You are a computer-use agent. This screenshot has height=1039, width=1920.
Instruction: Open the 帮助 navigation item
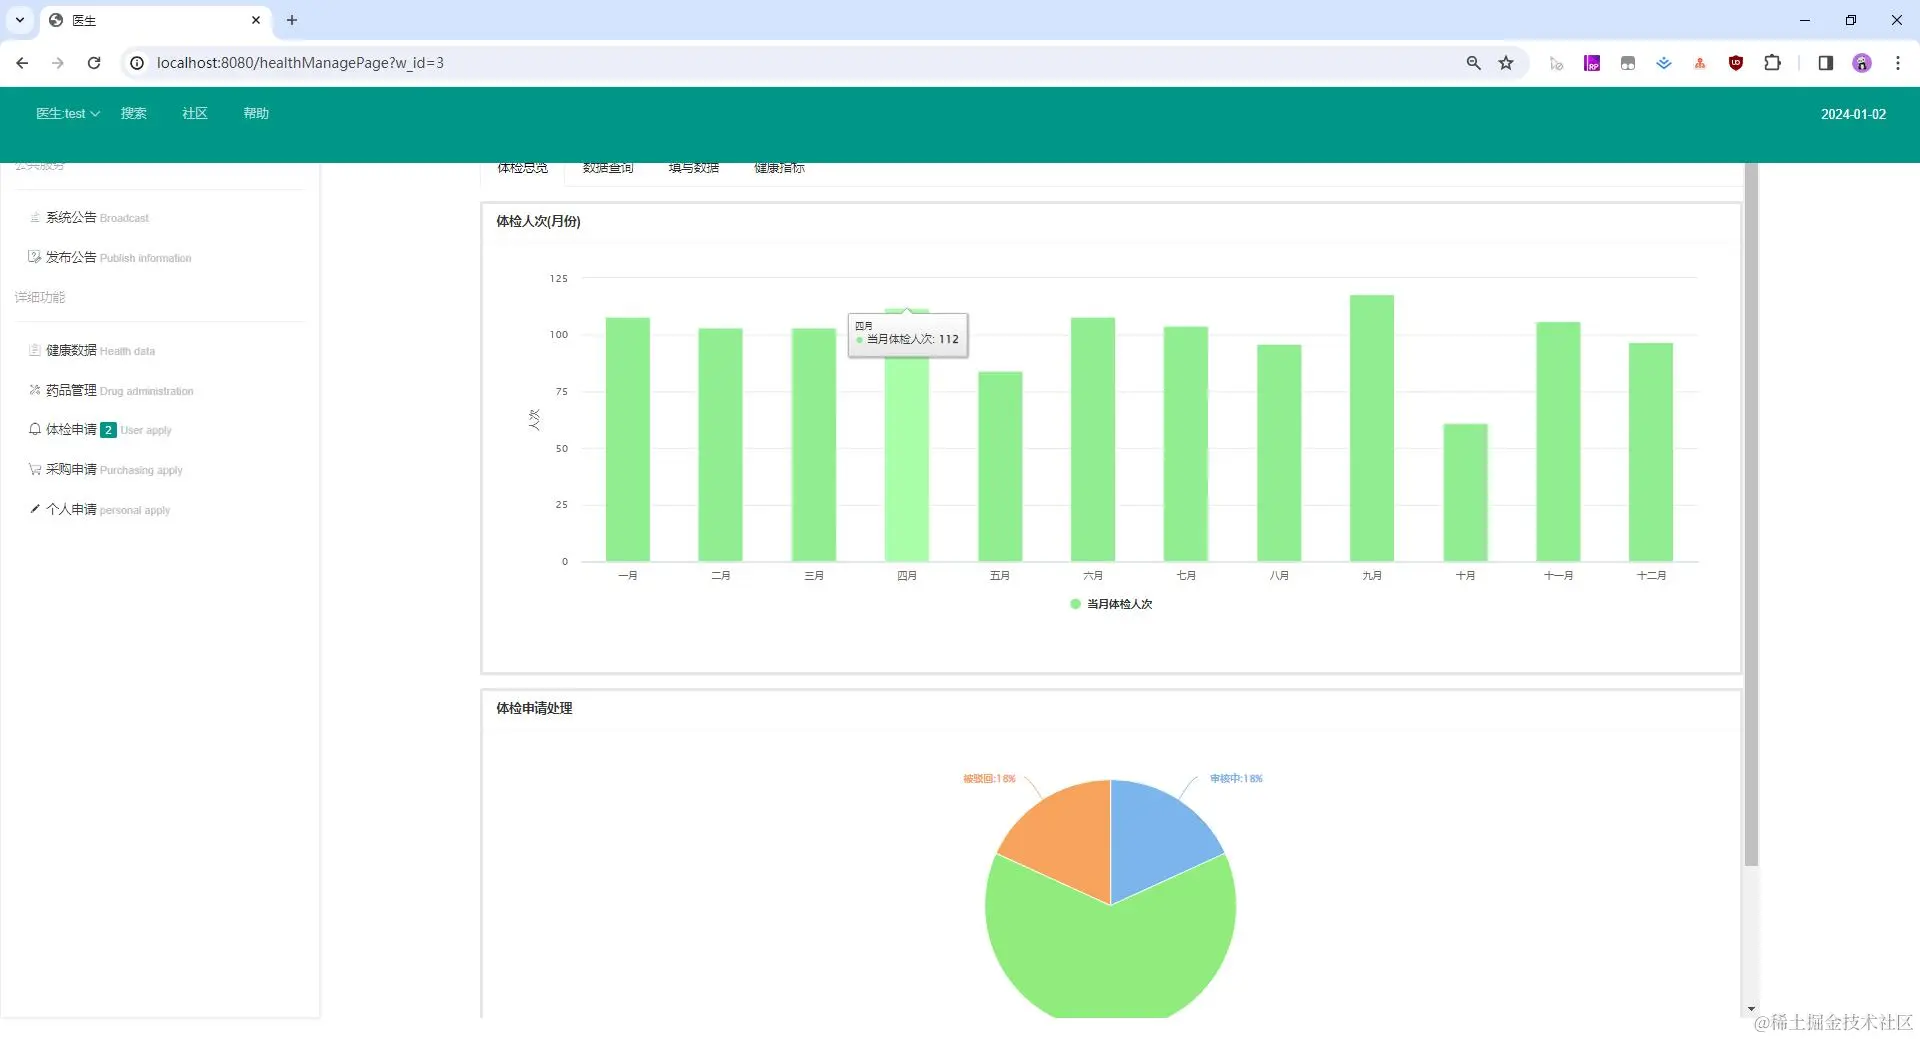click(256, 114)
